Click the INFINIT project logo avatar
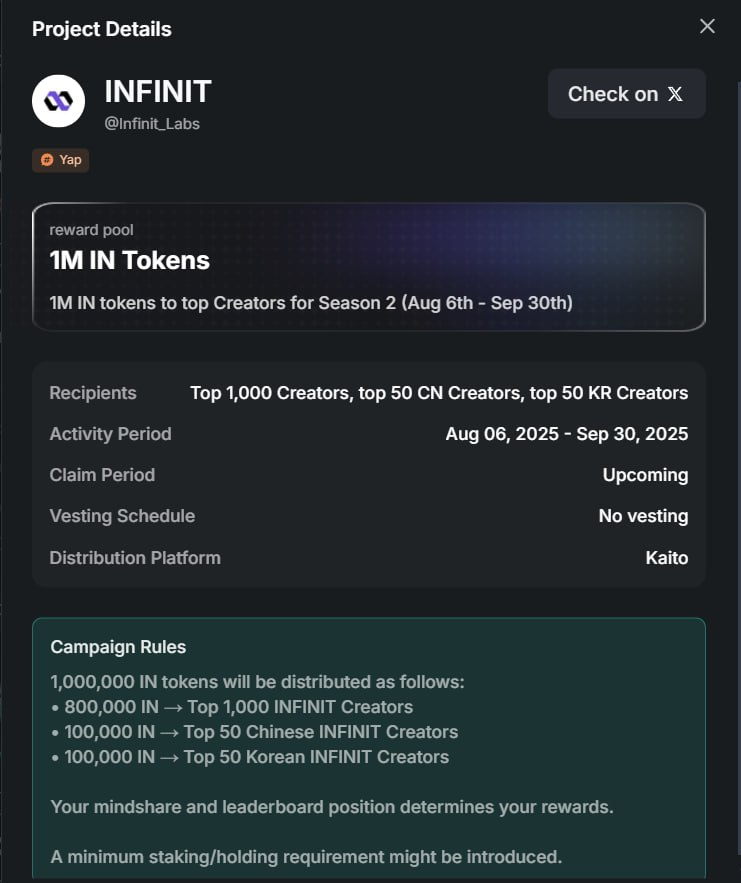 pos(58,101)
